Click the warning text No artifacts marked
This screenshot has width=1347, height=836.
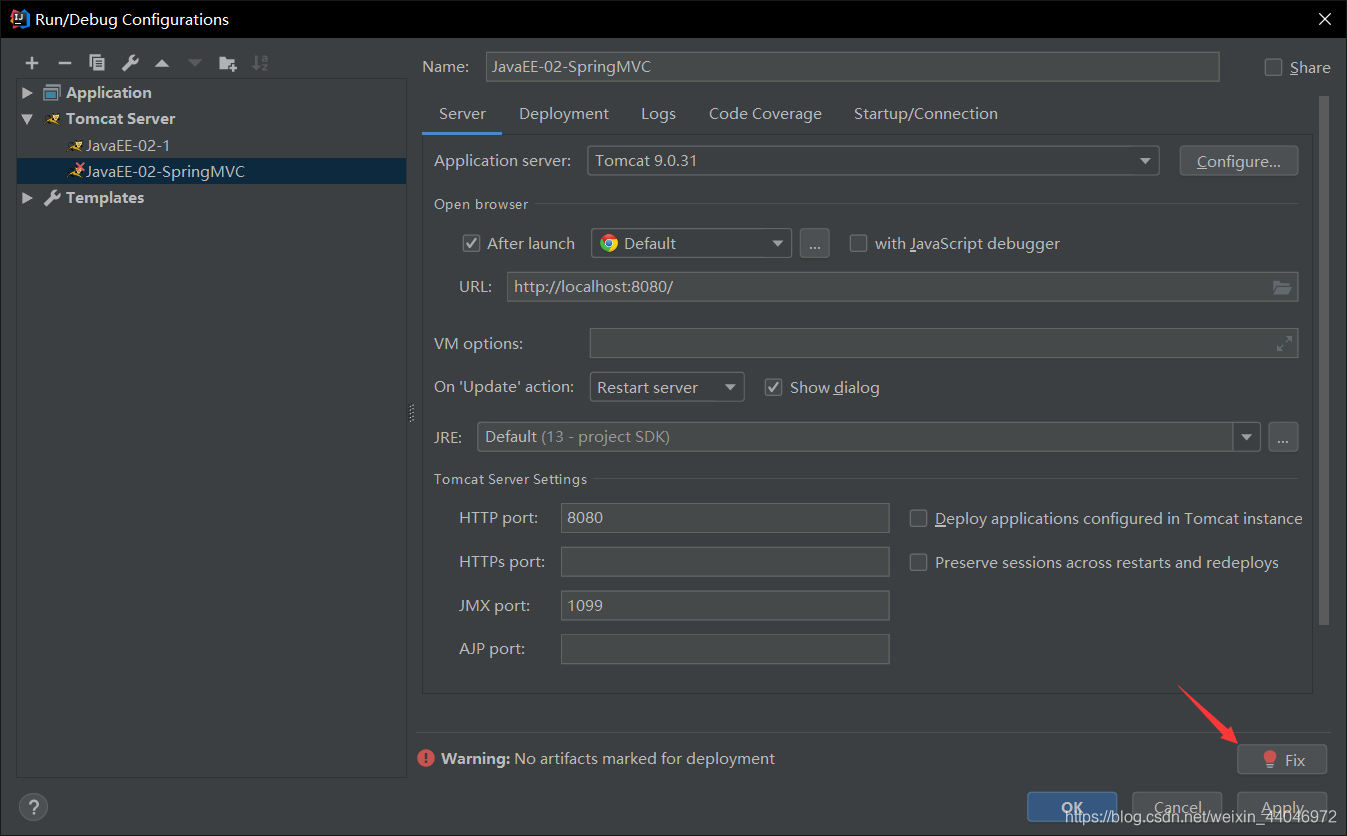click(644, 759)
